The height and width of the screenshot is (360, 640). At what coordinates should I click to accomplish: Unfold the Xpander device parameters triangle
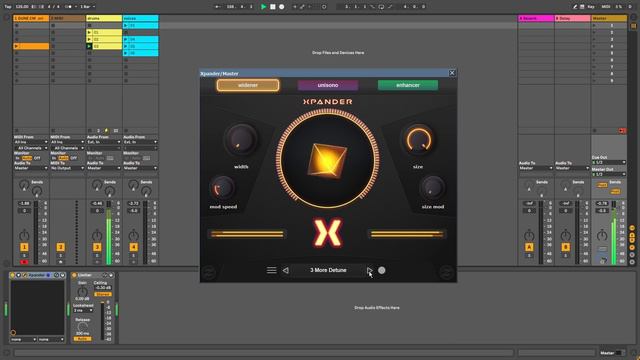pos(19,275)
